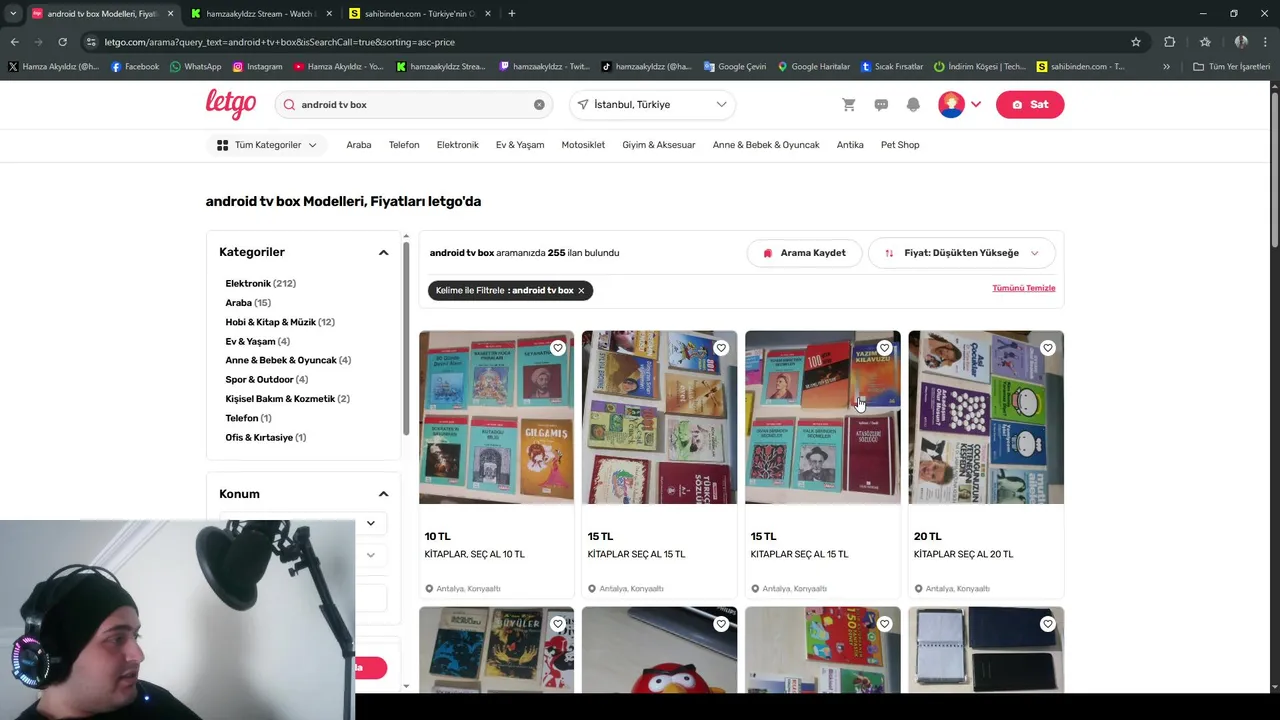Open the letgo logo homepage
This screenshot has width=1280, height=720.
coord(231,104)
